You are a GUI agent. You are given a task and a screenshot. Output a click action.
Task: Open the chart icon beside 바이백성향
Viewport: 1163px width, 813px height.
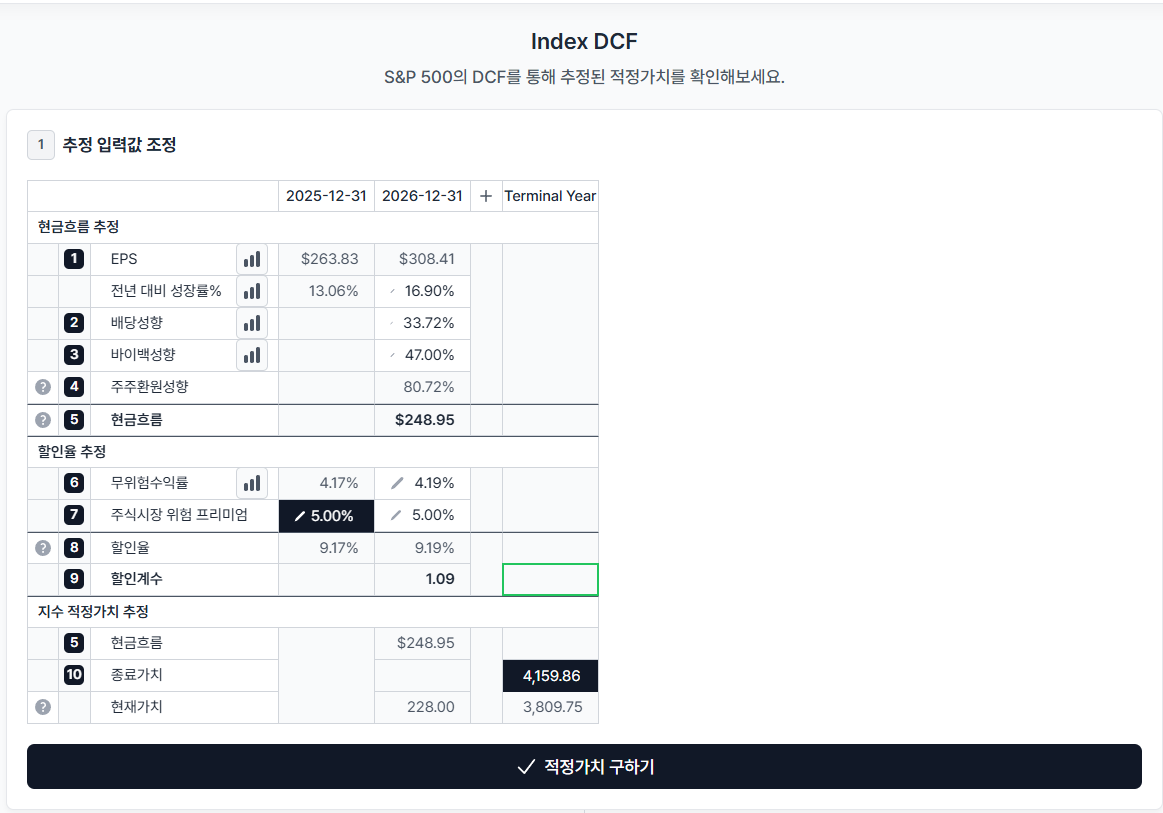(252, 355)
